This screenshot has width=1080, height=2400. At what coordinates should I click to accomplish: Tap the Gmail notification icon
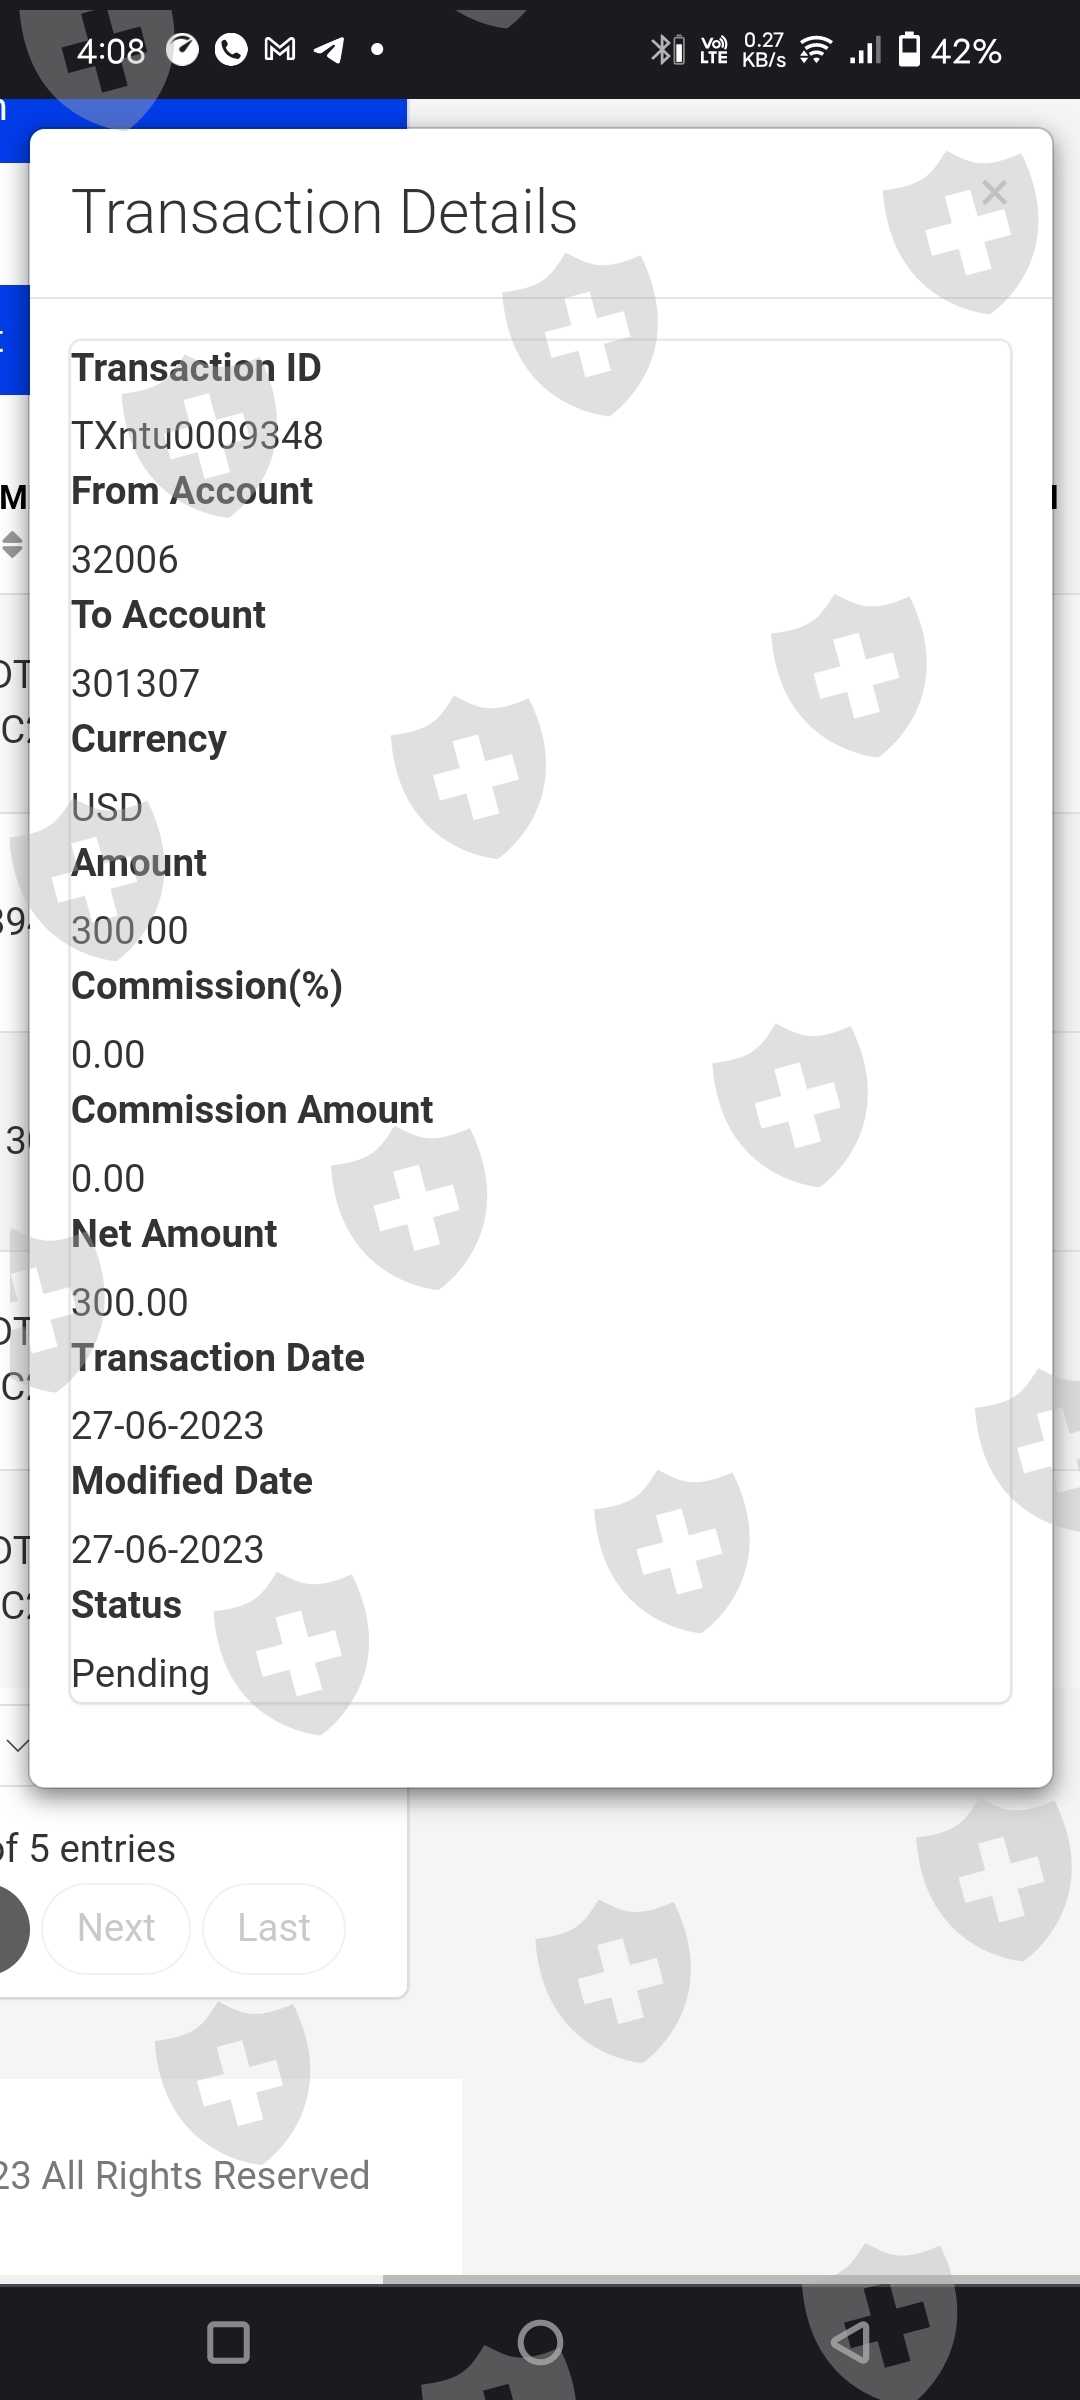pos(280,49)
